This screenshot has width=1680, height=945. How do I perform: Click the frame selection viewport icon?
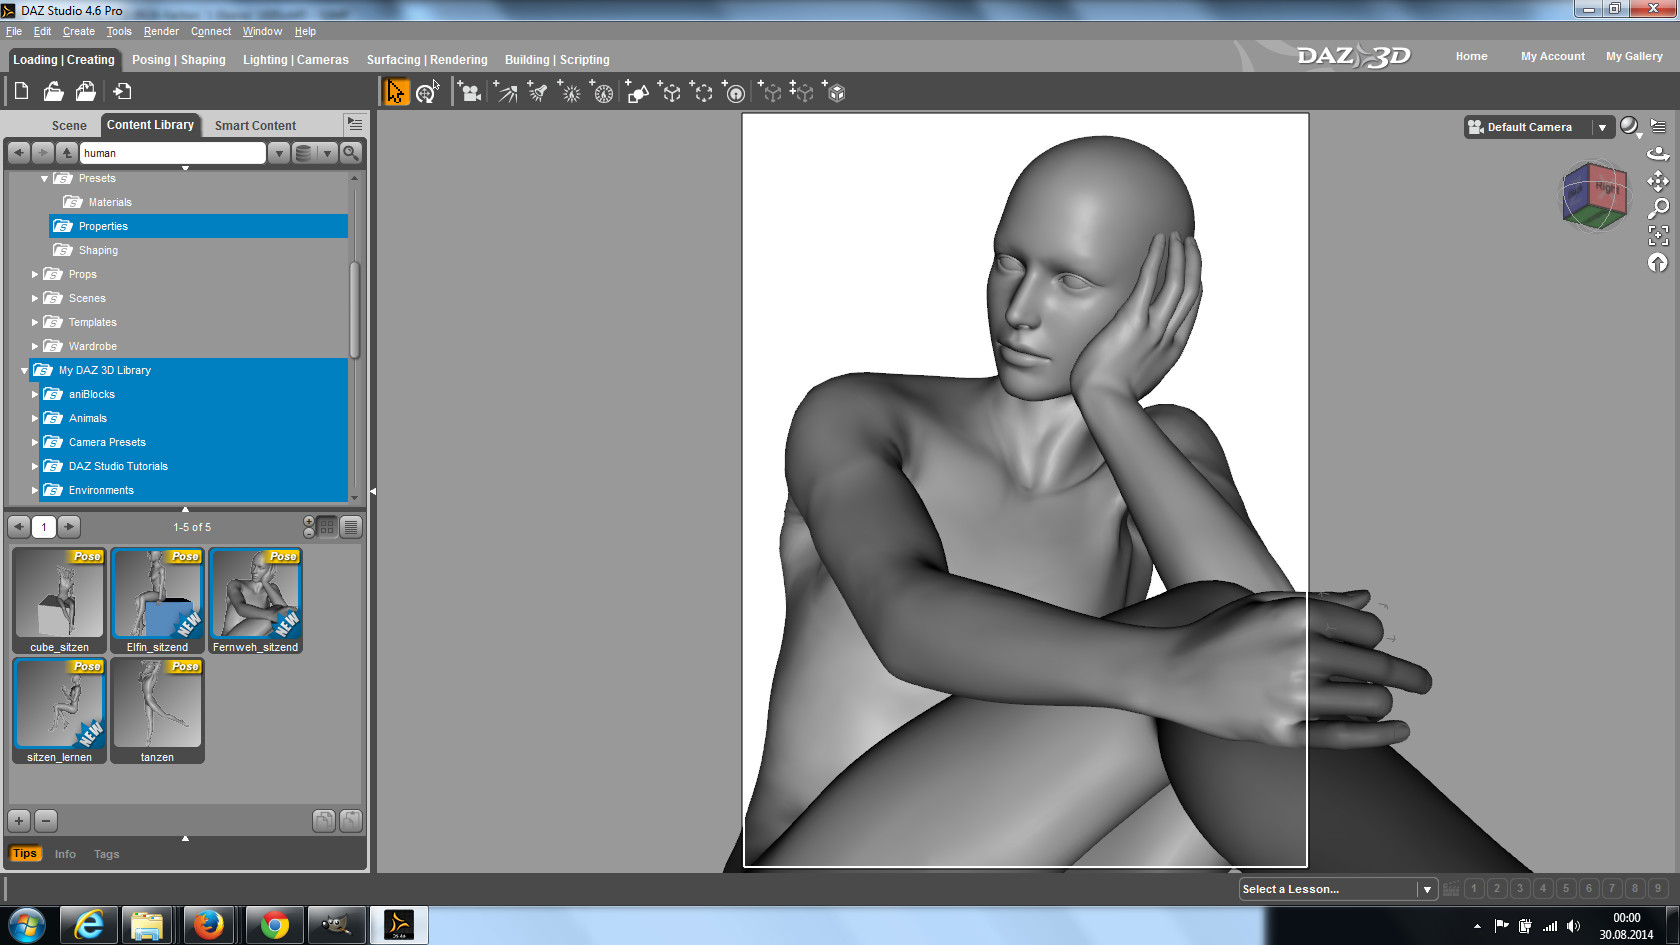(x=1658, y=235)
